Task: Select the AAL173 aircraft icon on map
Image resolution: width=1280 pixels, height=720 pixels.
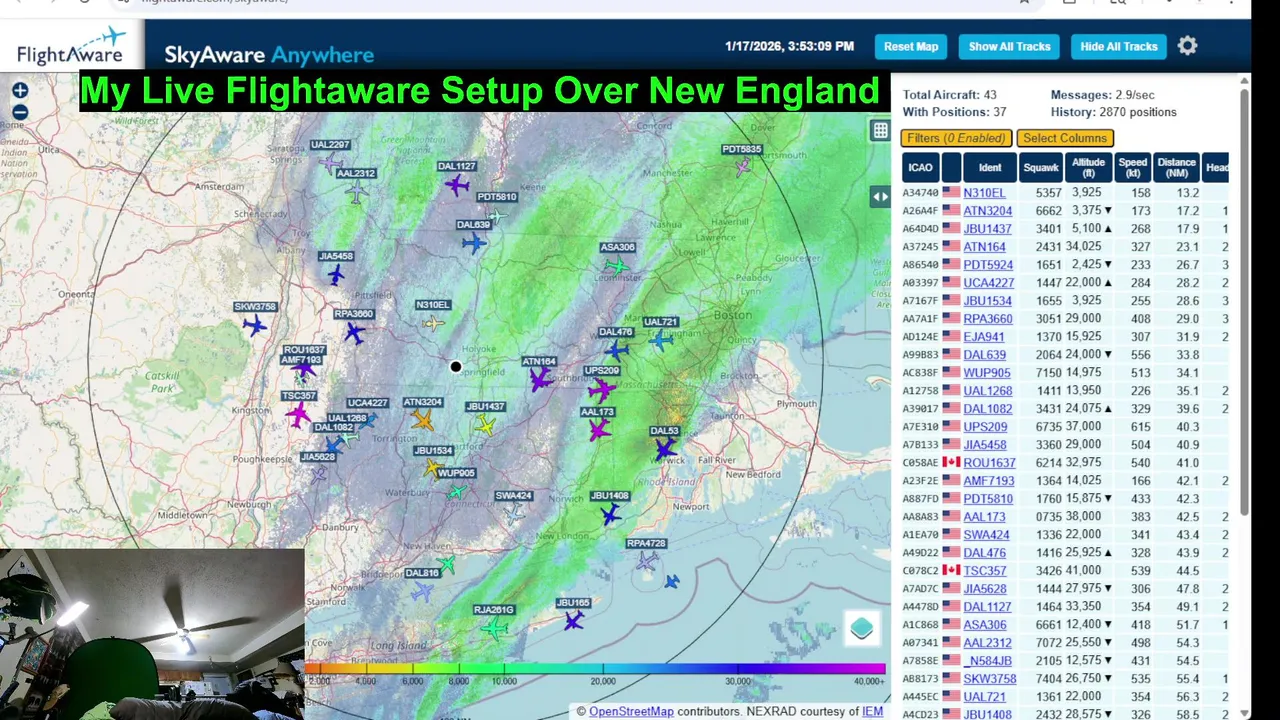Action: [598, 431]
